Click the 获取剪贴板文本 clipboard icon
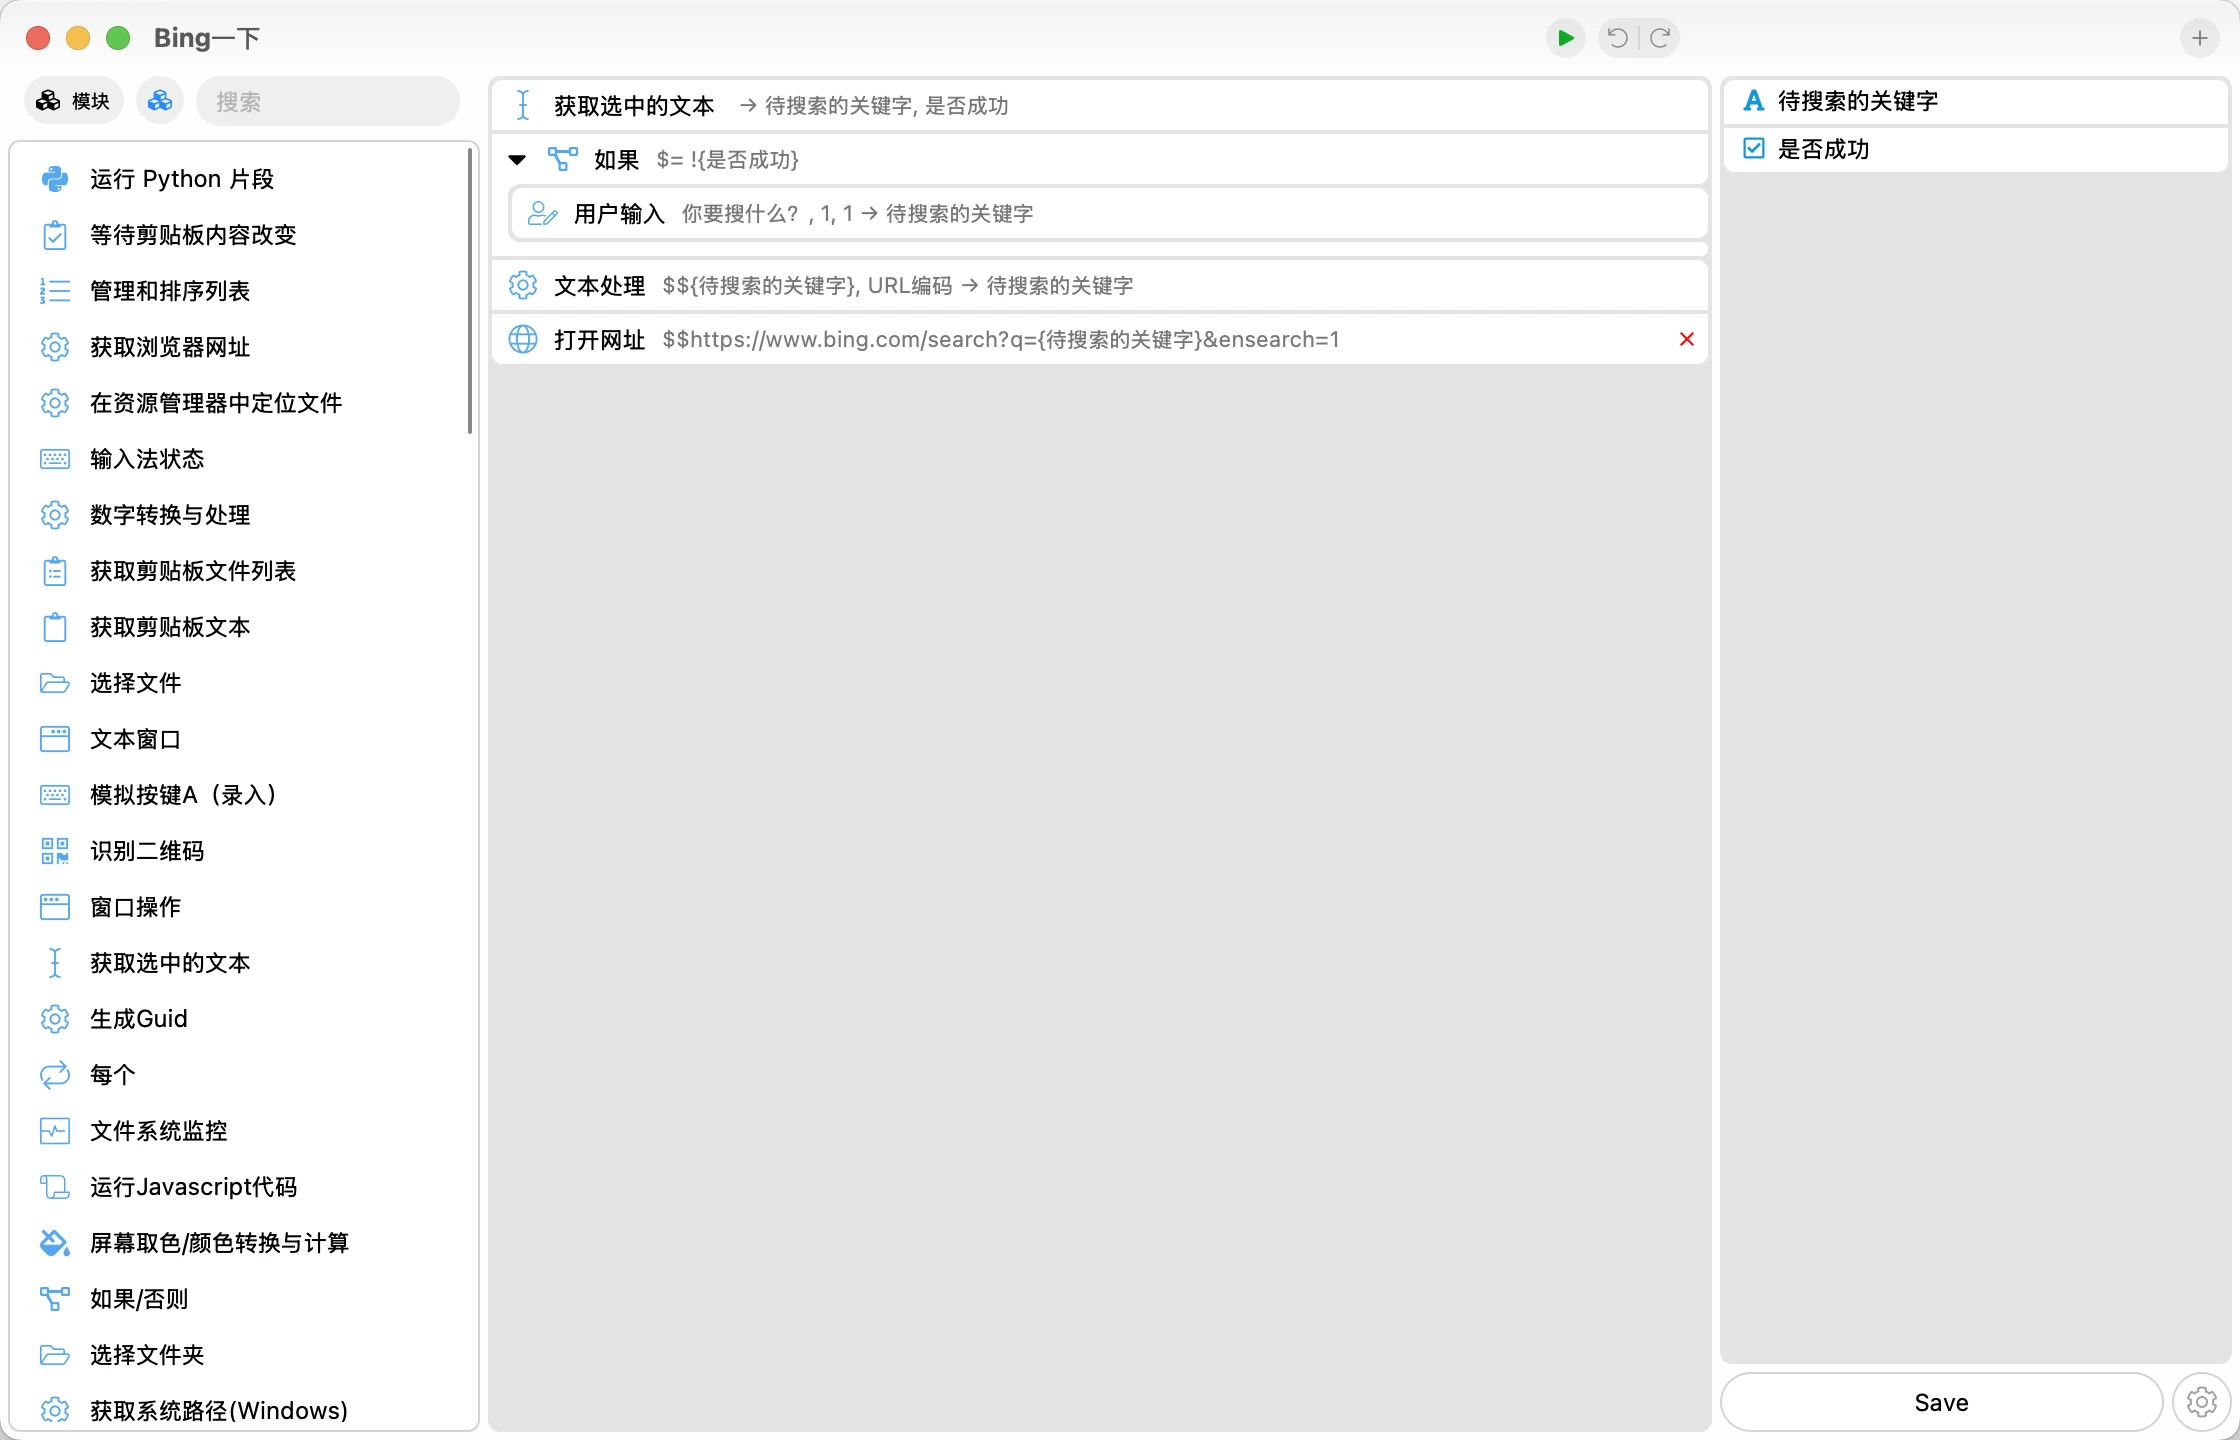 coord(54,627)
